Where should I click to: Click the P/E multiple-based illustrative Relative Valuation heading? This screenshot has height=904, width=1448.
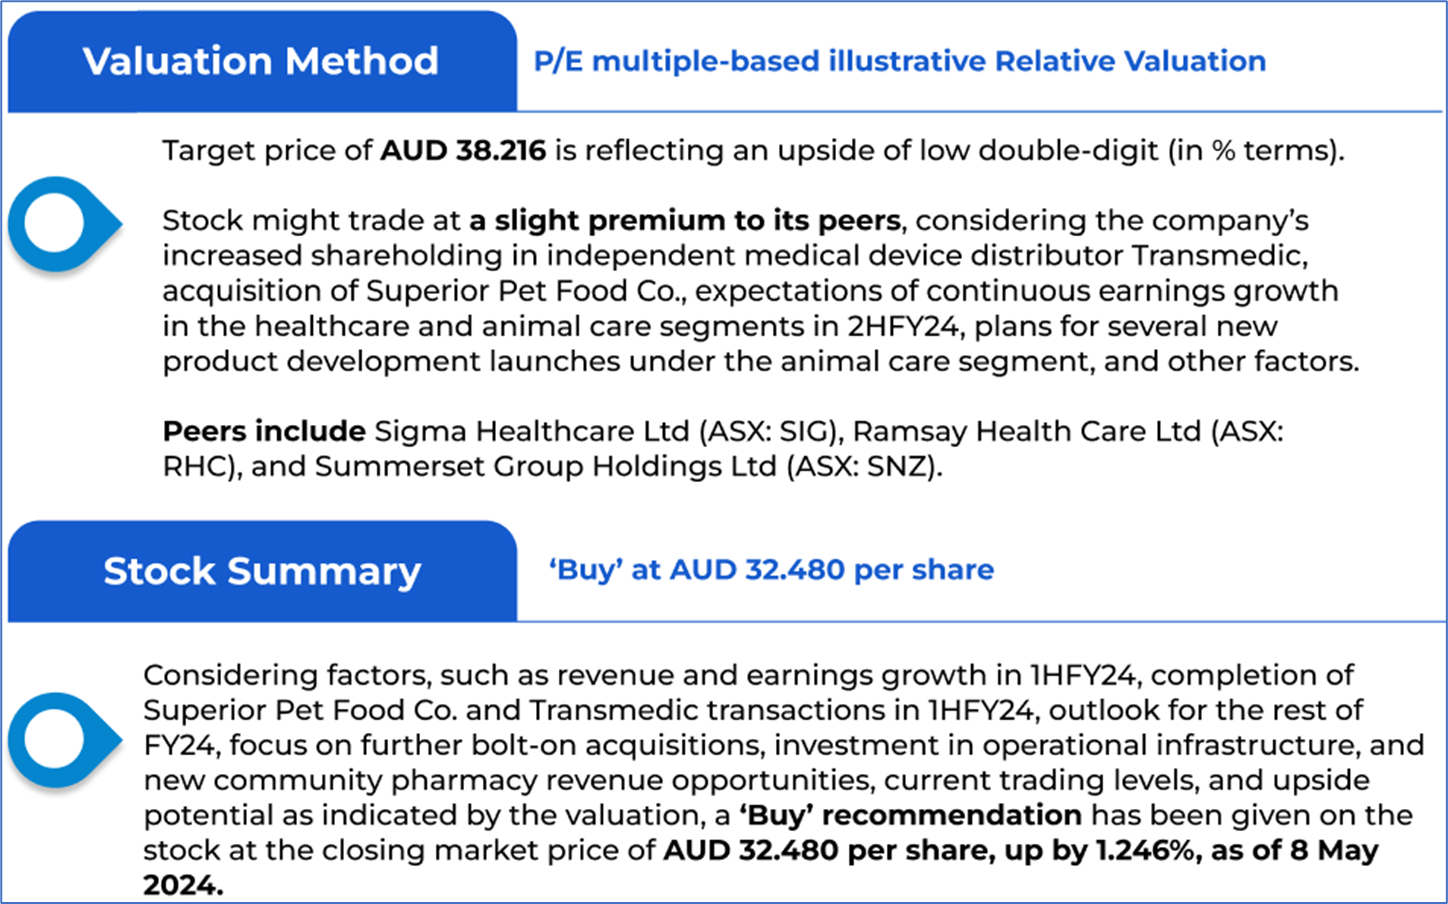pos(899,61)
